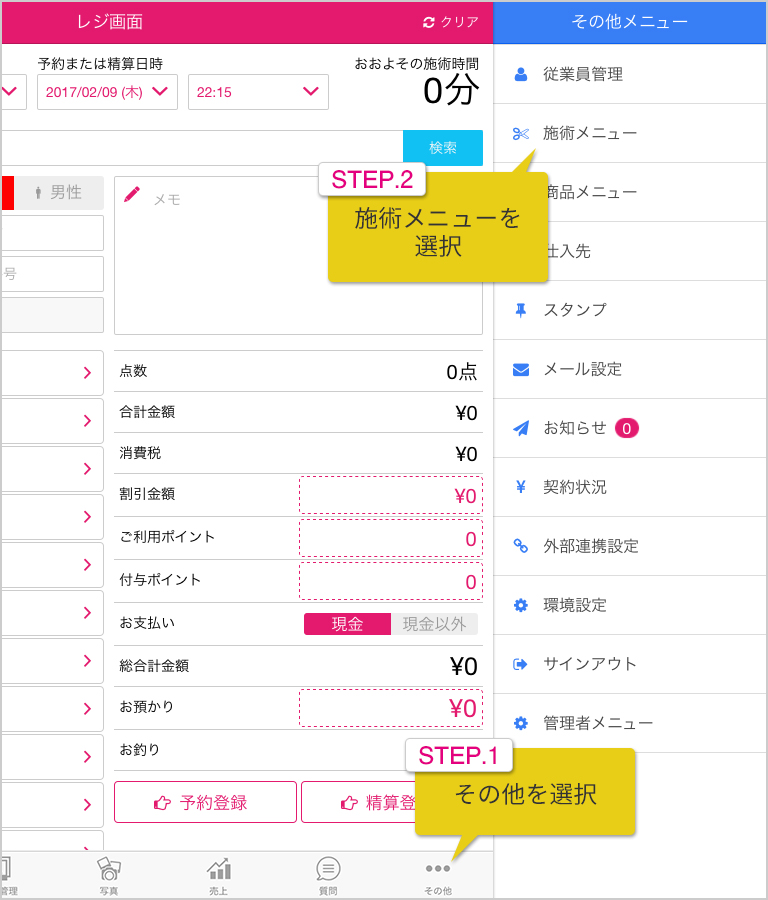Open スタンプ pin icon
Image resolution: width=768 pixels, height=900 pixels.
coord(521,310)
